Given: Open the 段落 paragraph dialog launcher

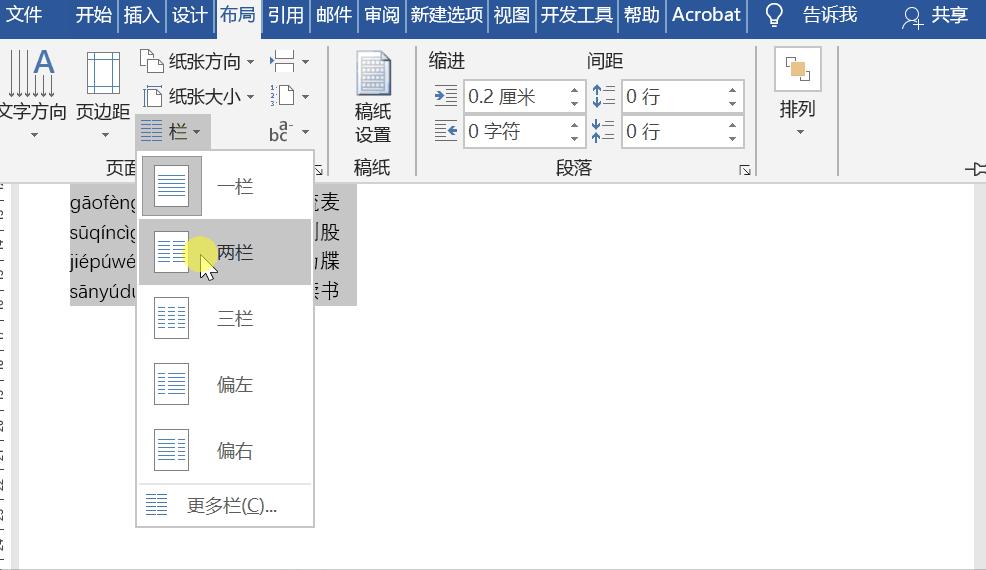Looking at the screenshot, I should [x=745, y=170].
